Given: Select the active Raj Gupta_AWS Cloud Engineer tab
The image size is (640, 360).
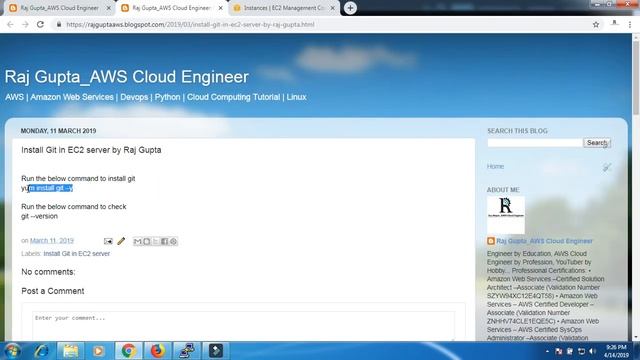Looking at the screenshot, I should pos(171,8).
